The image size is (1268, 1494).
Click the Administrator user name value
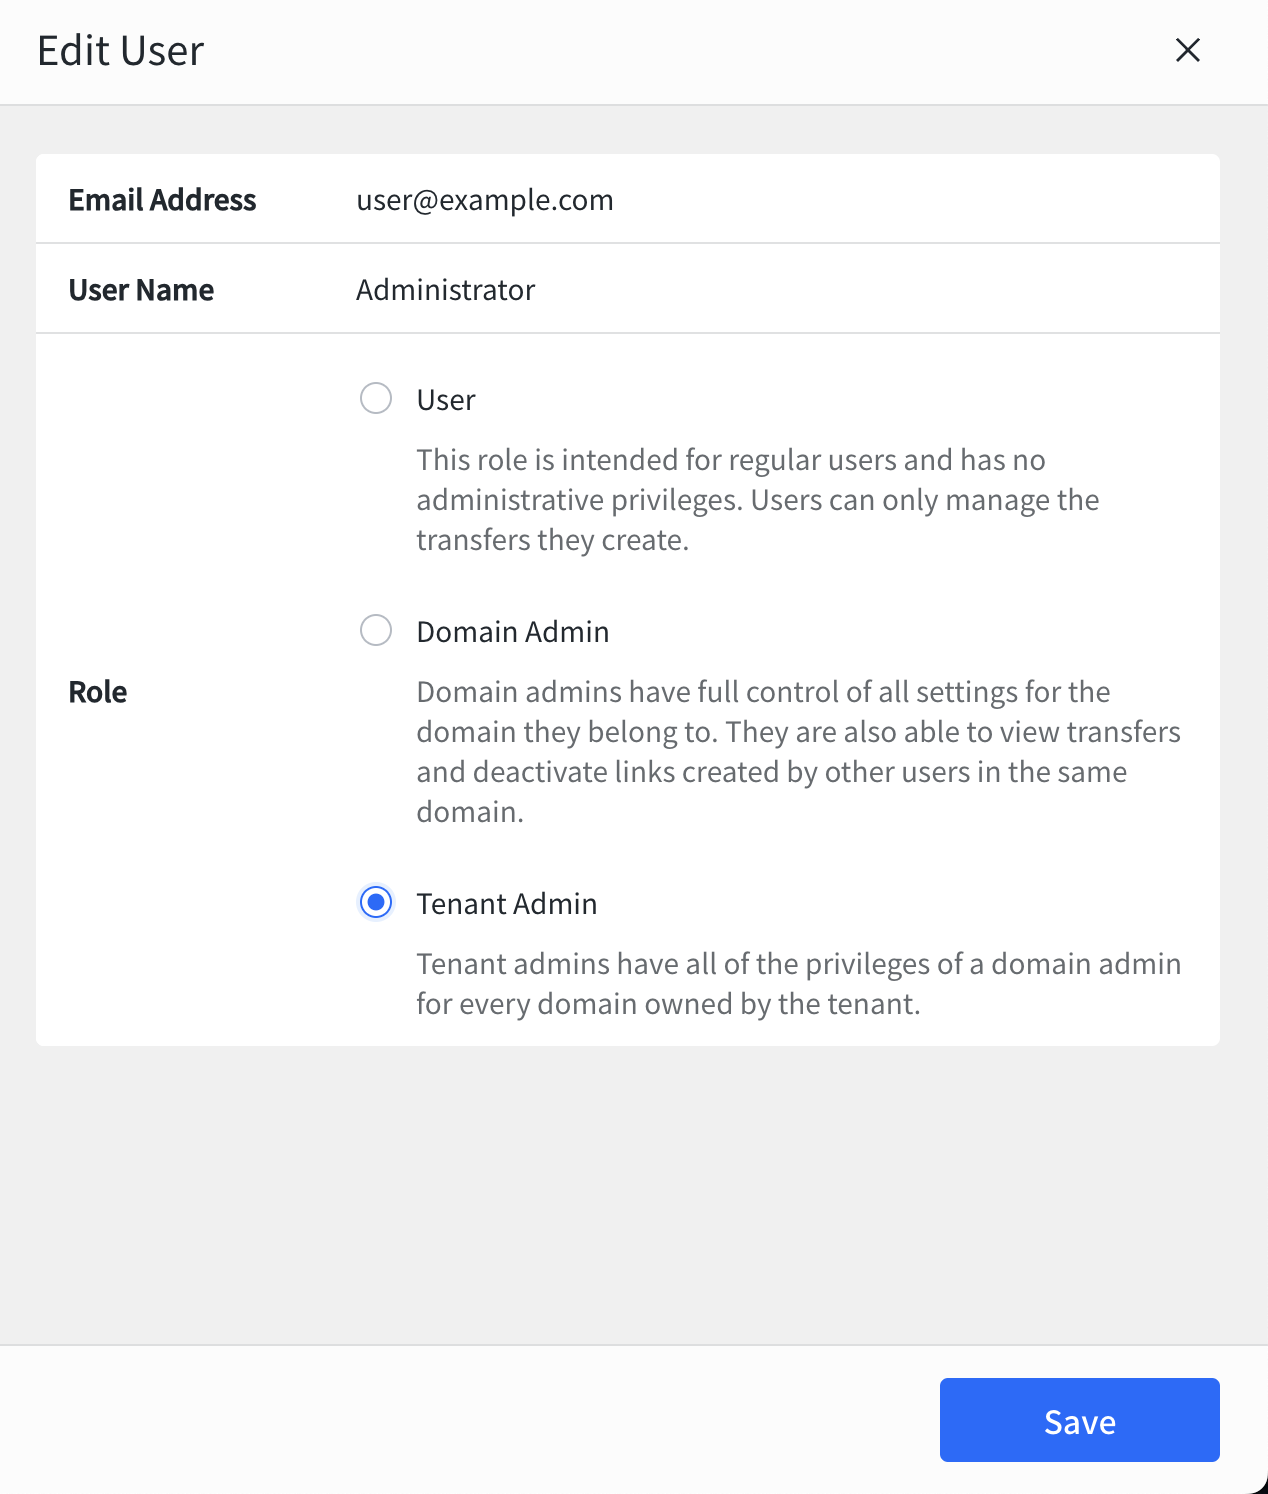pos(446,290)
